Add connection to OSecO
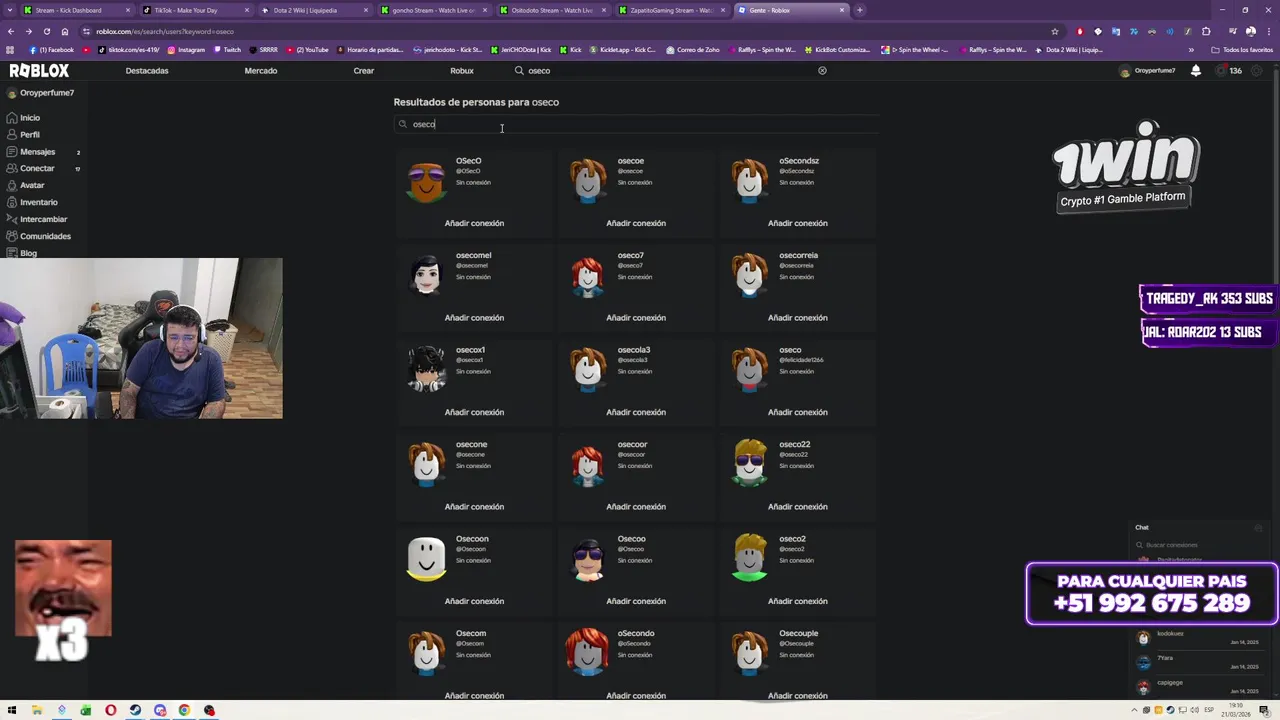Screen dimensions: 1280x720 click(x=474, y=223)
